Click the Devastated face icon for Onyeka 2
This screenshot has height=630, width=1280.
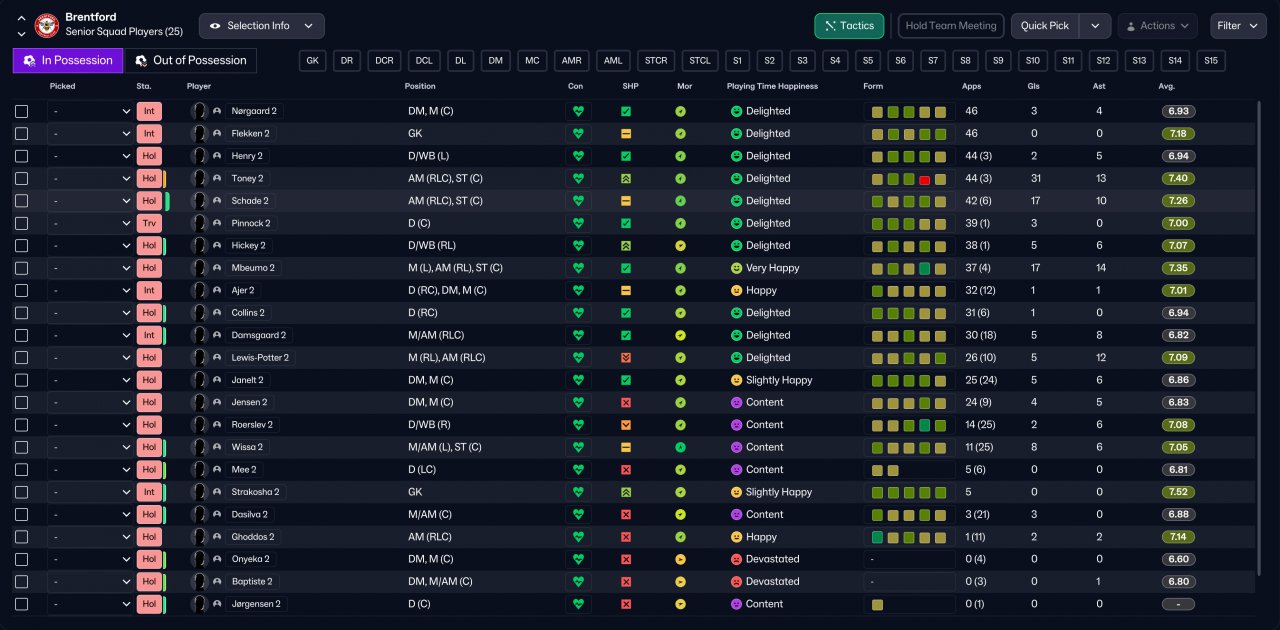[x=736, y=559]
